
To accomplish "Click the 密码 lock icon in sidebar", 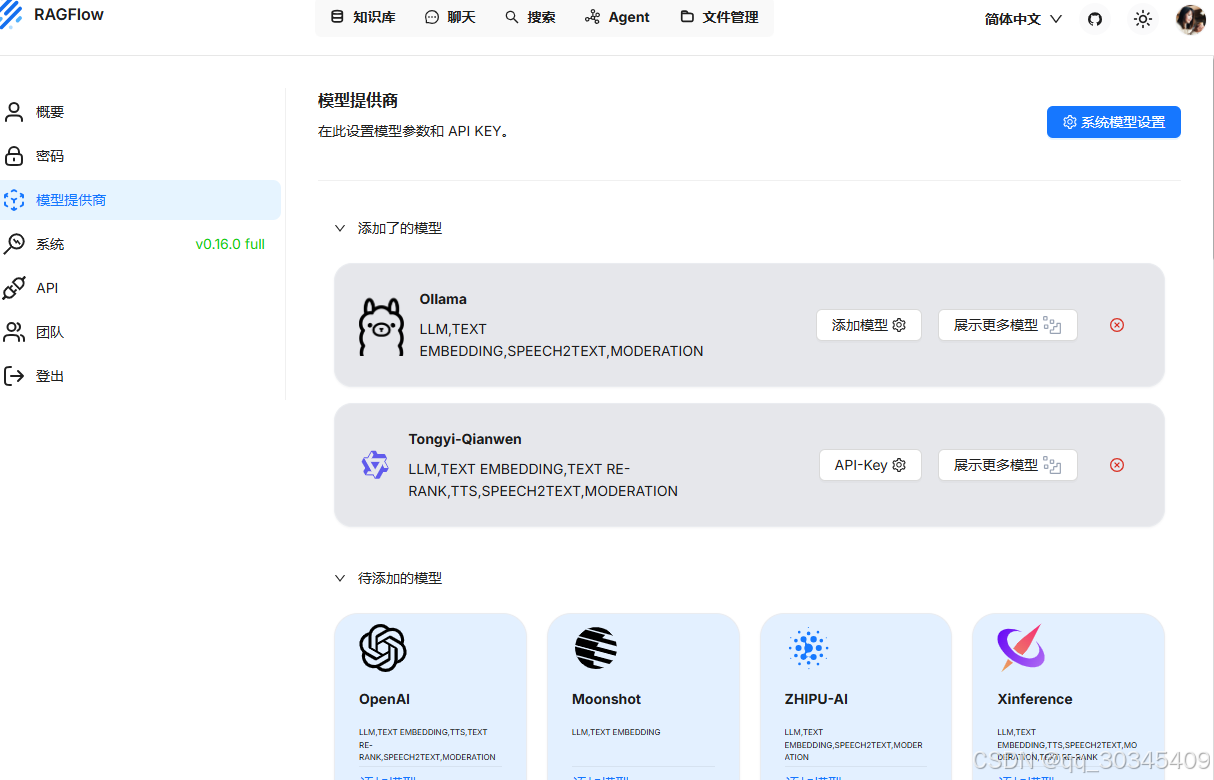I will click(x=14, y=156).
